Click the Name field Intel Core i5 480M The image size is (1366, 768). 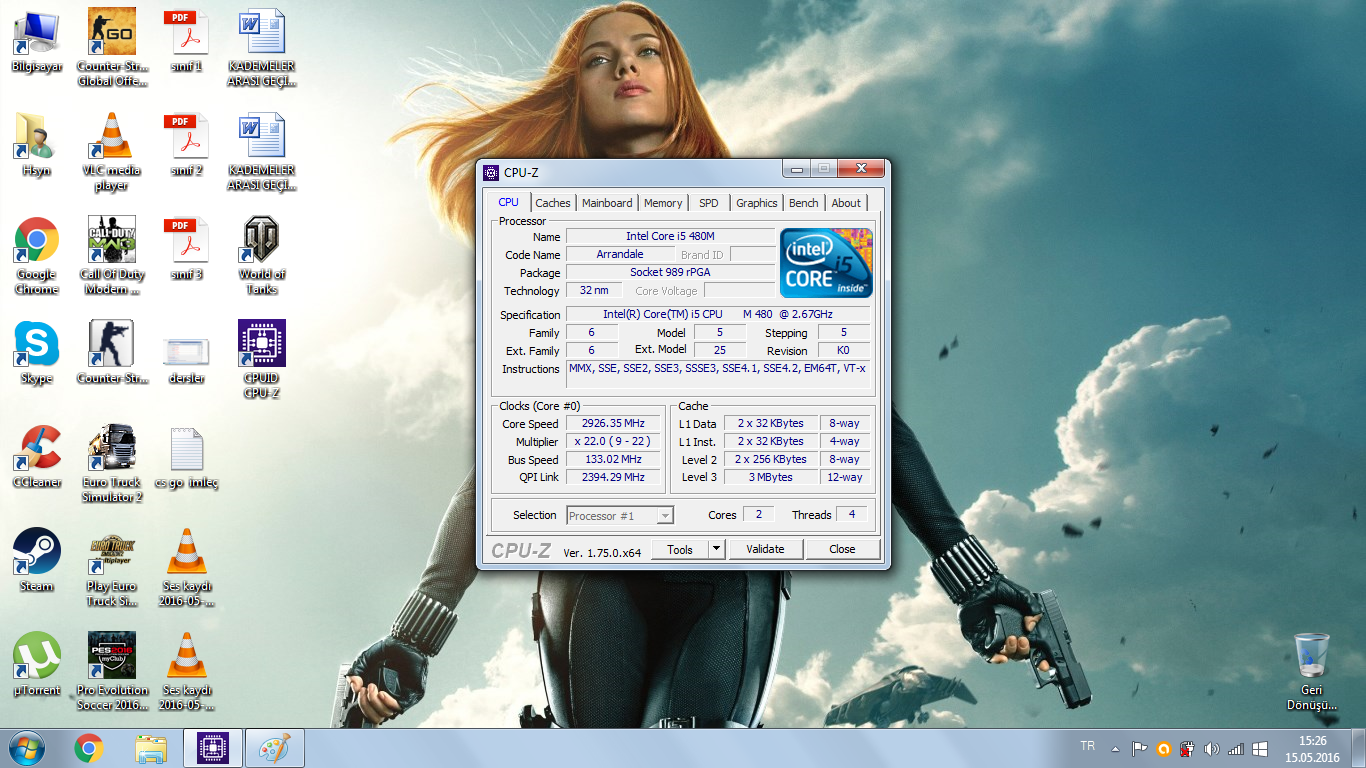[670, 236]
